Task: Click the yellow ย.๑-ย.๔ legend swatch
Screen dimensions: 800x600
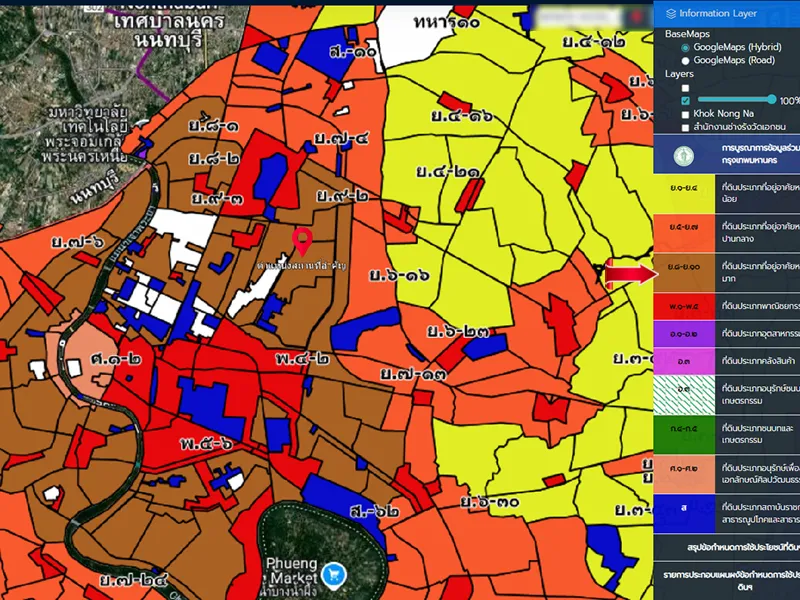Action: (x=682, y=194)
